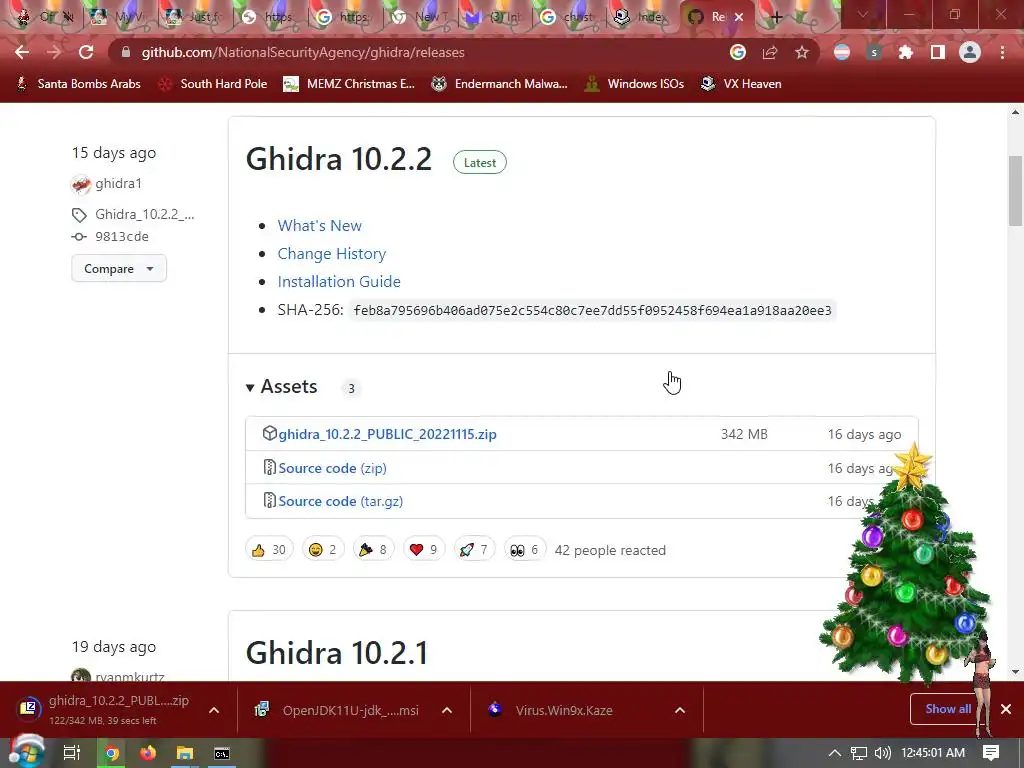Image resolution: width=1024 pixels, height=768 pixels.
Task: Download Source code (zip)
Action: tap(332, 468)
